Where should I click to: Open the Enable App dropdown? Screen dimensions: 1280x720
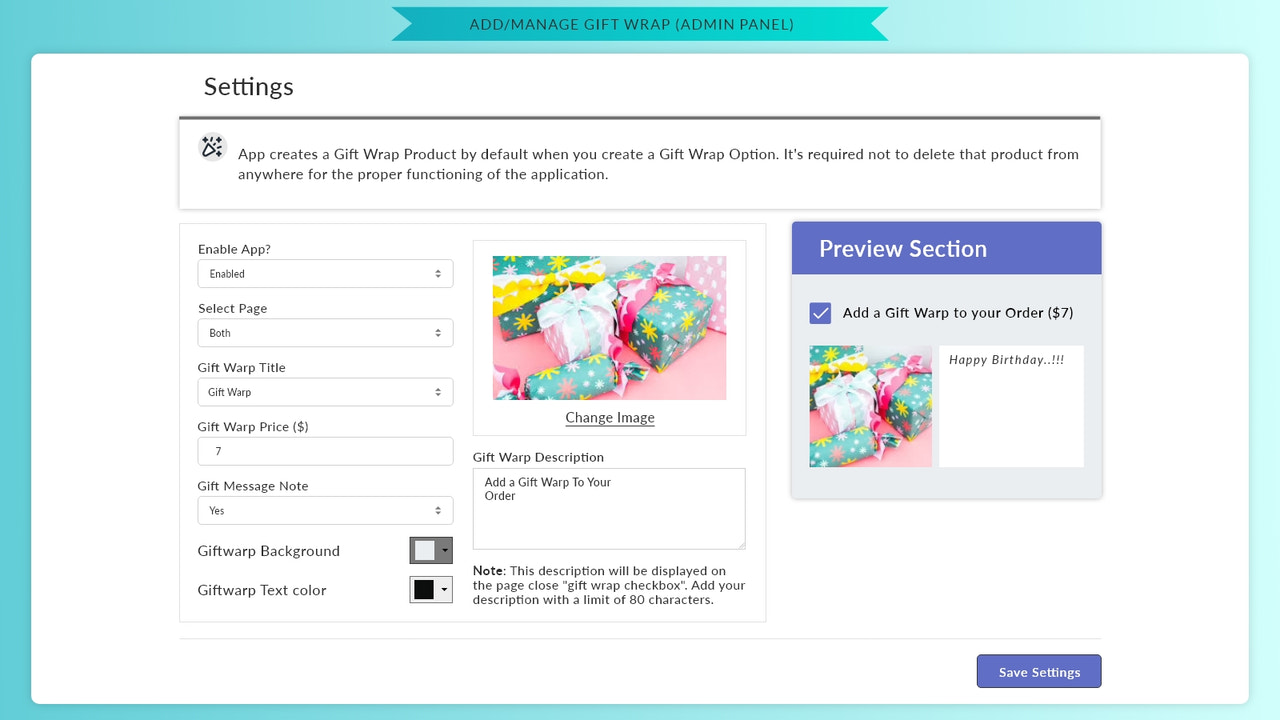click(325, 273)
